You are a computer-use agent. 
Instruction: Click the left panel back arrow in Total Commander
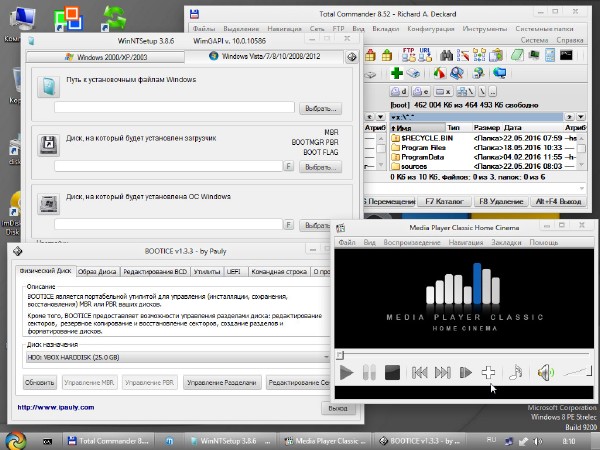point(369,117)
